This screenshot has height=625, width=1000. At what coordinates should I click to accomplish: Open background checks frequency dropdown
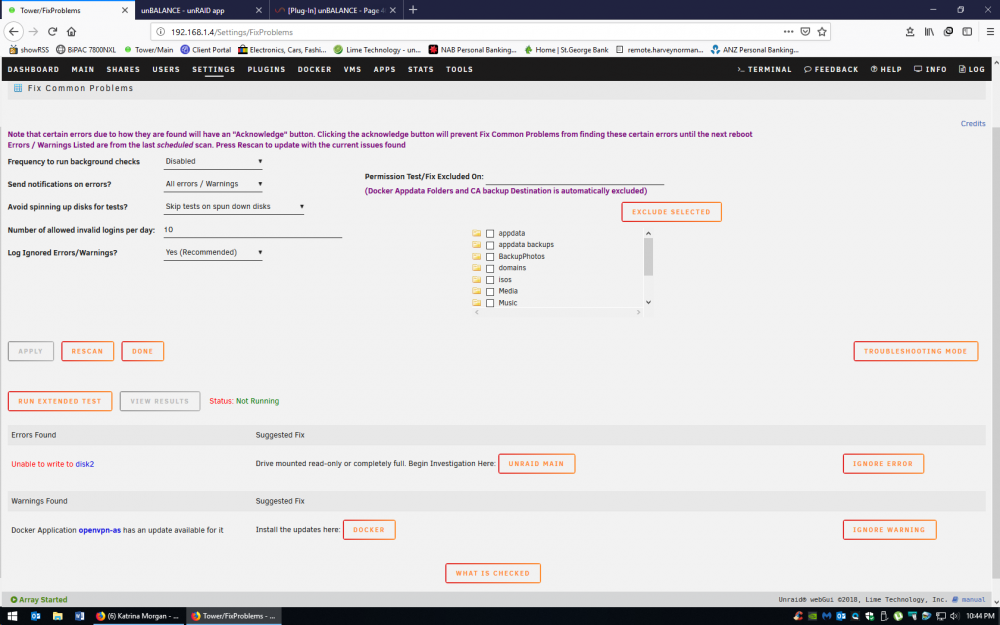[213, 161]
